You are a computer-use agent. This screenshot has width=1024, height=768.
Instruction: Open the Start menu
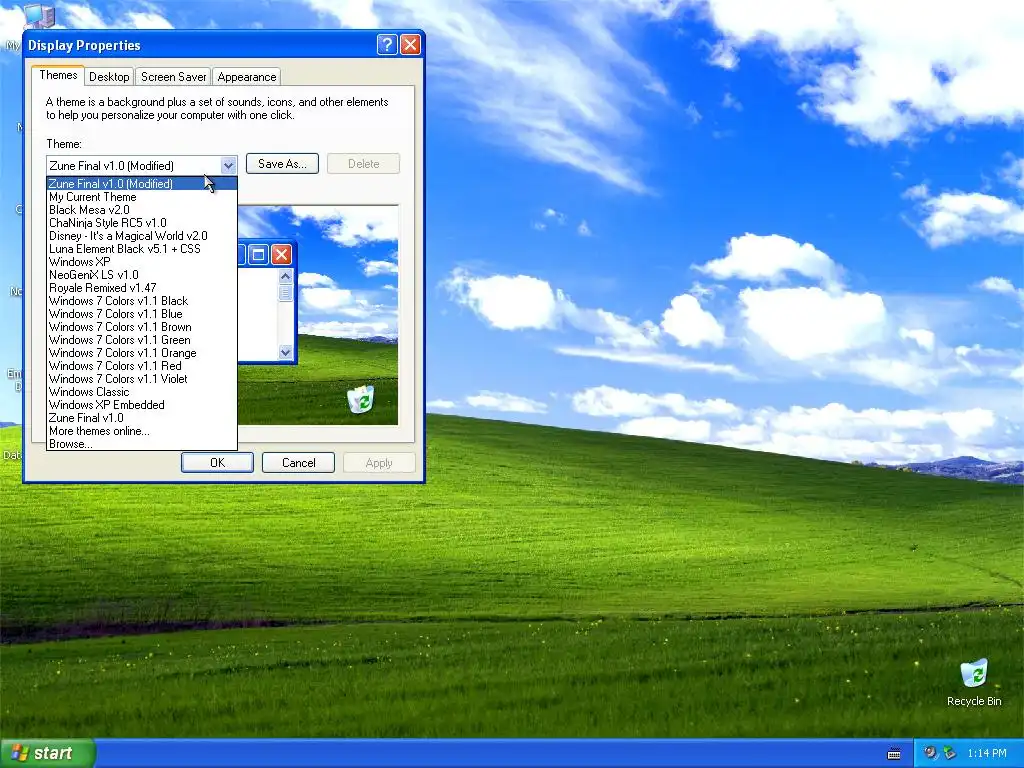[x=48, y=753]
